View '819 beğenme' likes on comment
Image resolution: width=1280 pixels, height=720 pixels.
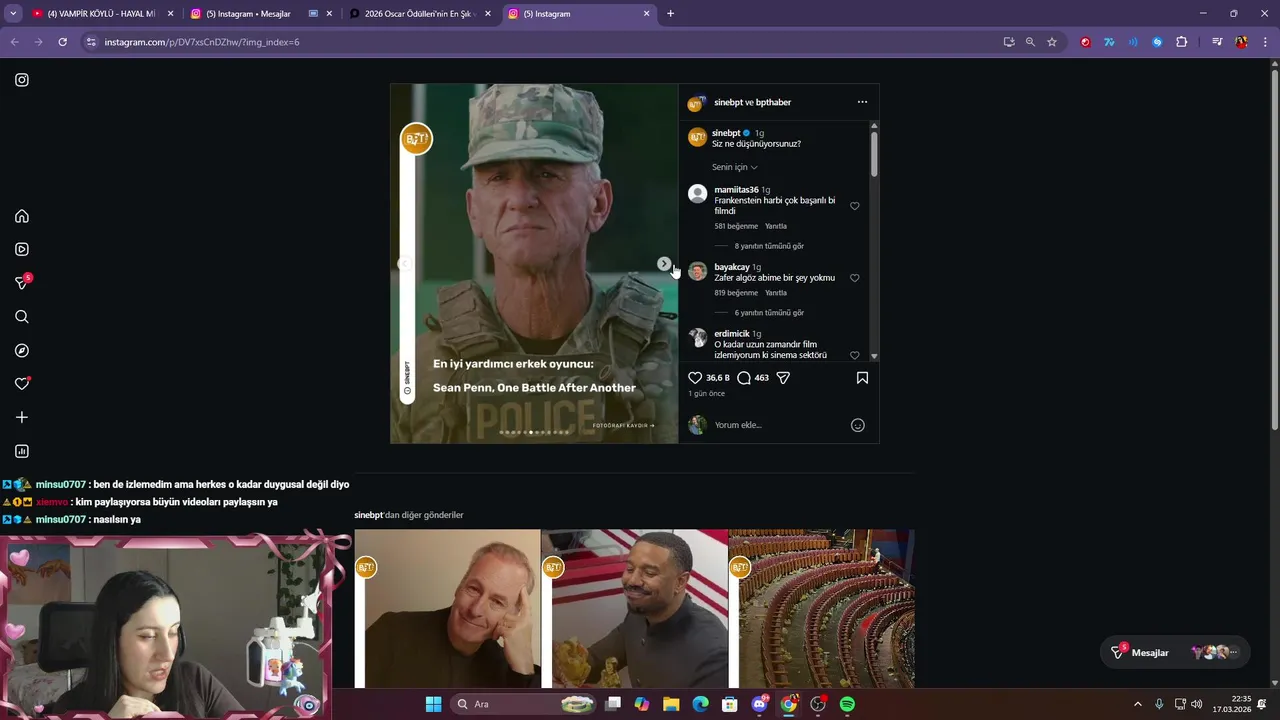(x=736, y=293)
